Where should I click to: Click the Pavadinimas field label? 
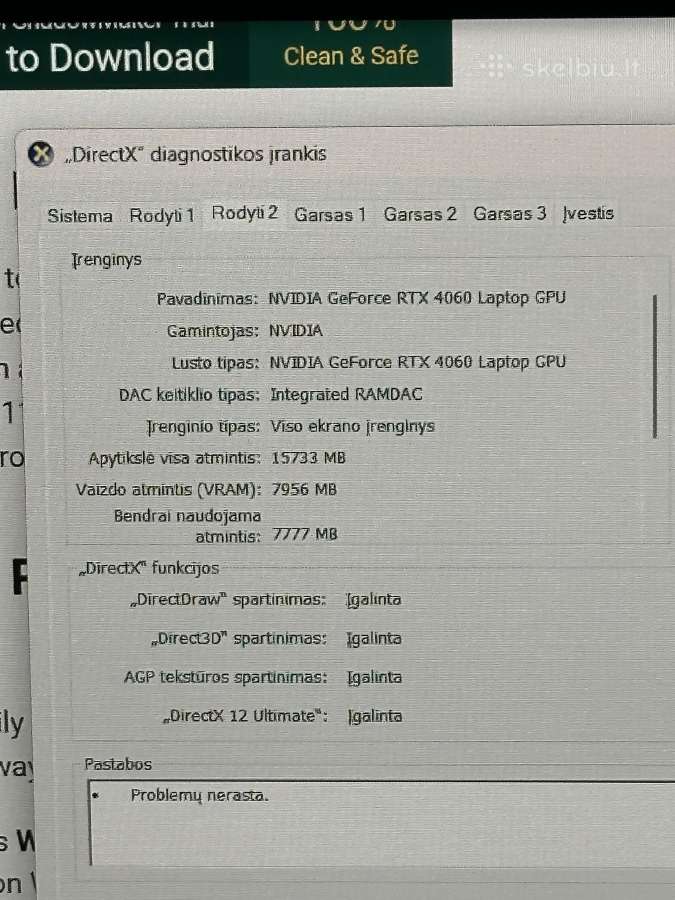click(x=207, y=299)
